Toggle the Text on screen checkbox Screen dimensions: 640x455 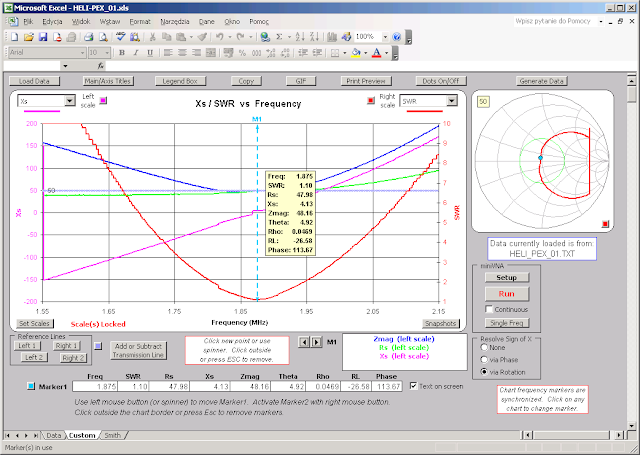click(x=413, y=386)
